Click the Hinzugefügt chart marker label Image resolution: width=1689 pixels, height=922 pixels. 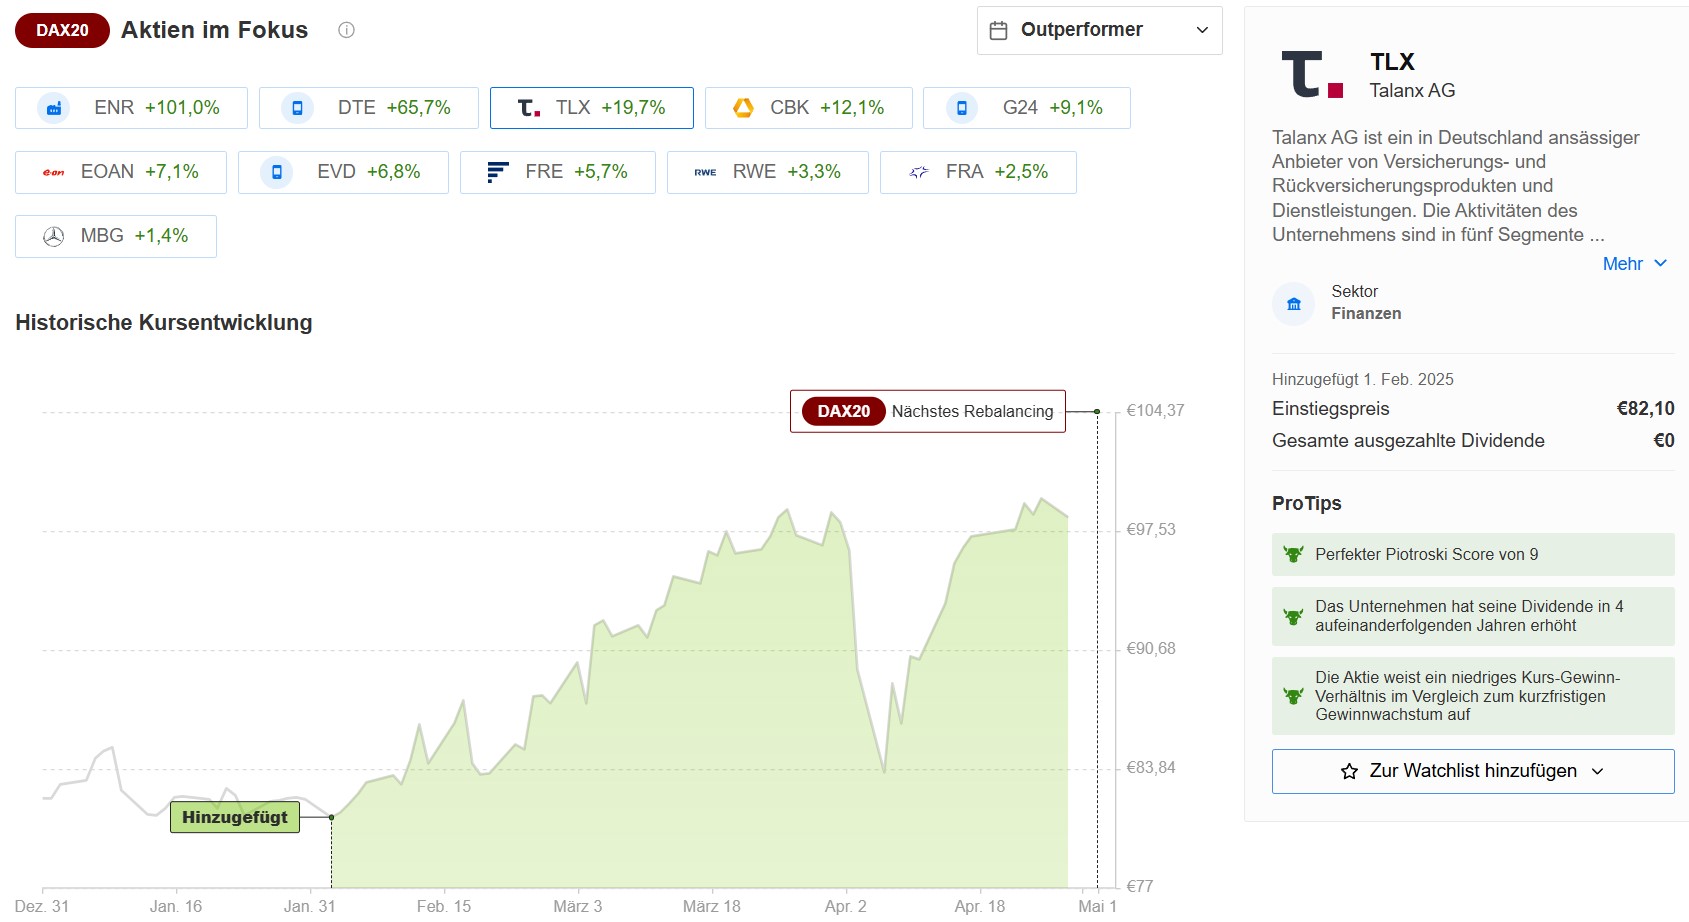235,817
